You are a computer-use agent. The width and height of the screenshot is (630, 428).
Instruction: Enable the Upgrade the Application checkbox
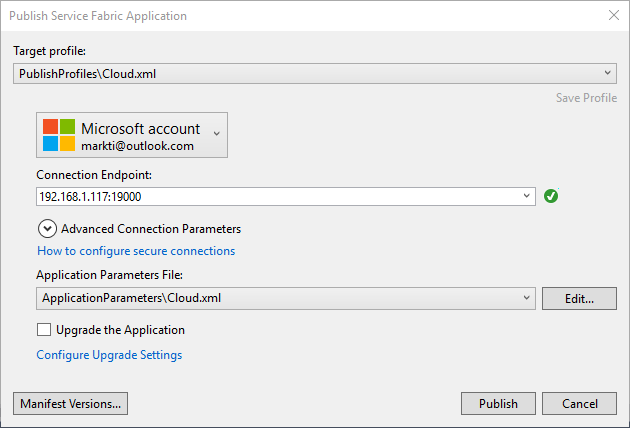pos(44,330)
